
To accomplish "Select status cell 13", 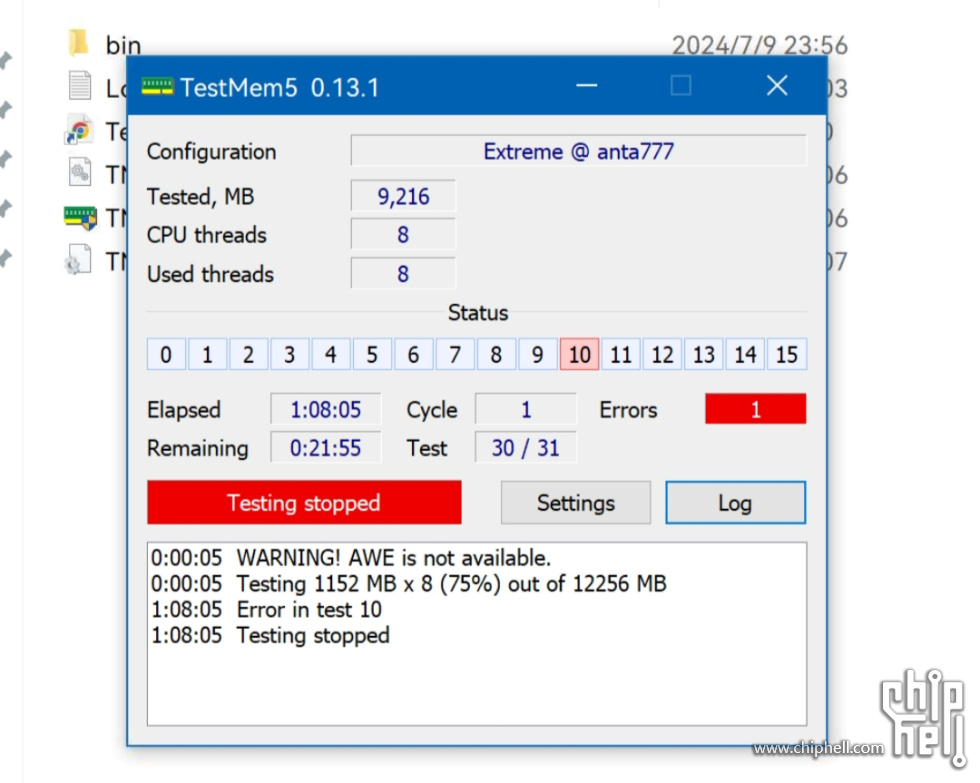I will (x=704, y=354).
